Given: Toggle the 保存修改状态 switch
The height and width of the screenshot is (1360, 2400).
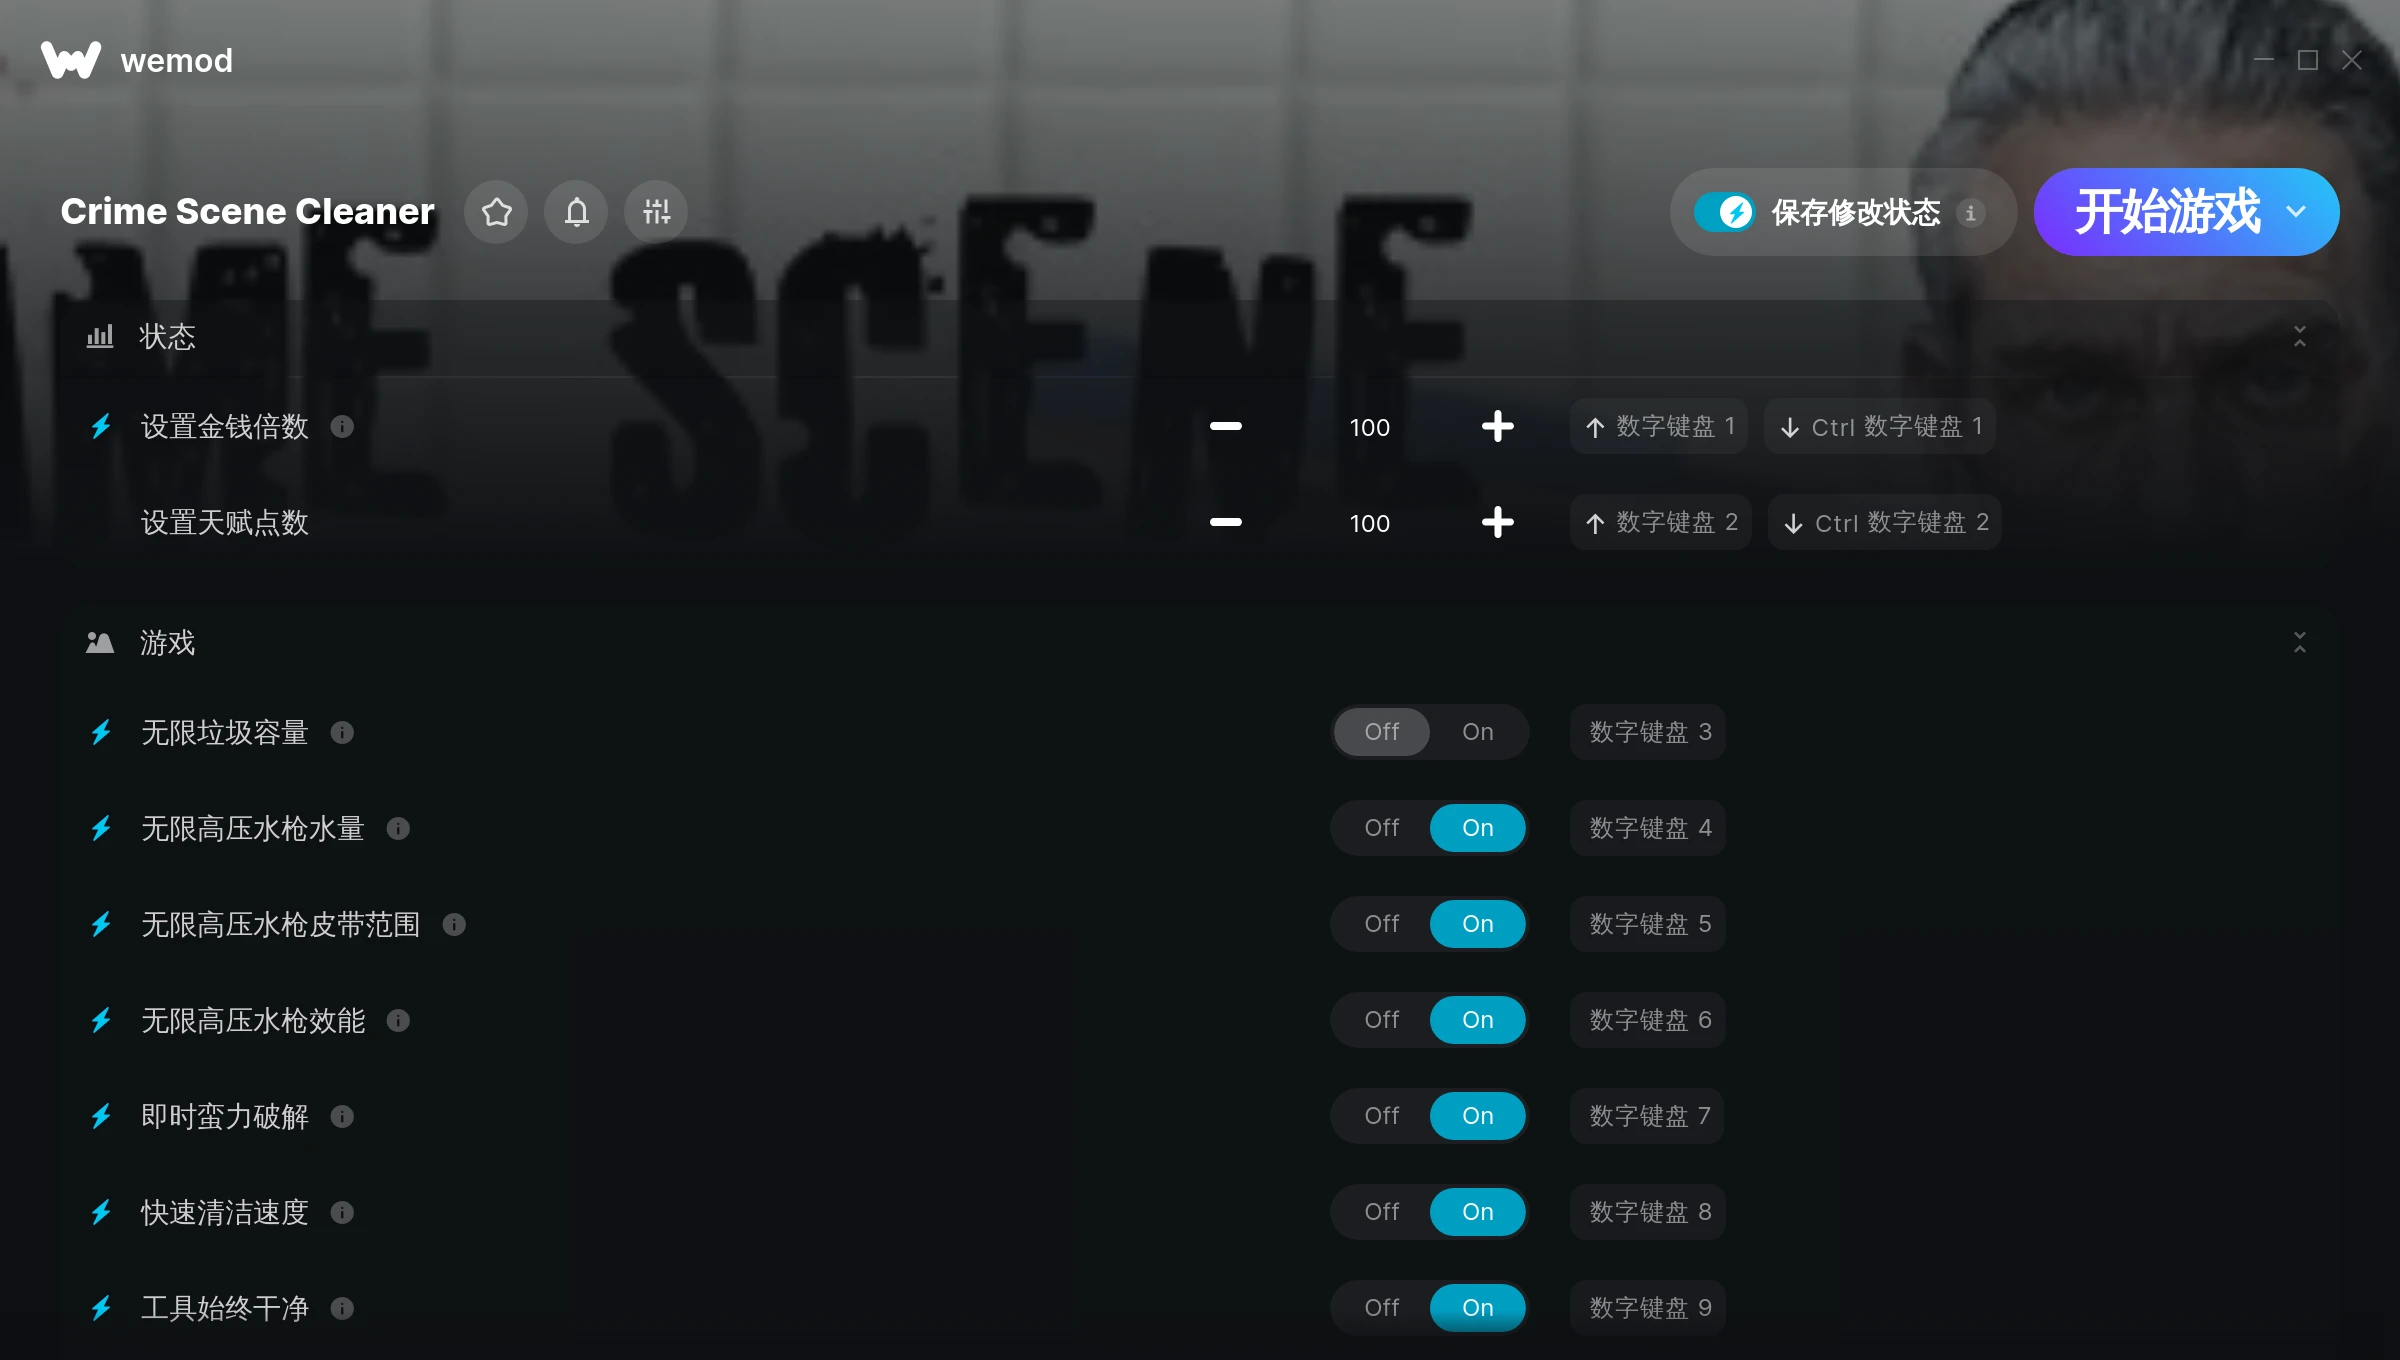Looking at the screenshot, I should tap(1724, 212).
